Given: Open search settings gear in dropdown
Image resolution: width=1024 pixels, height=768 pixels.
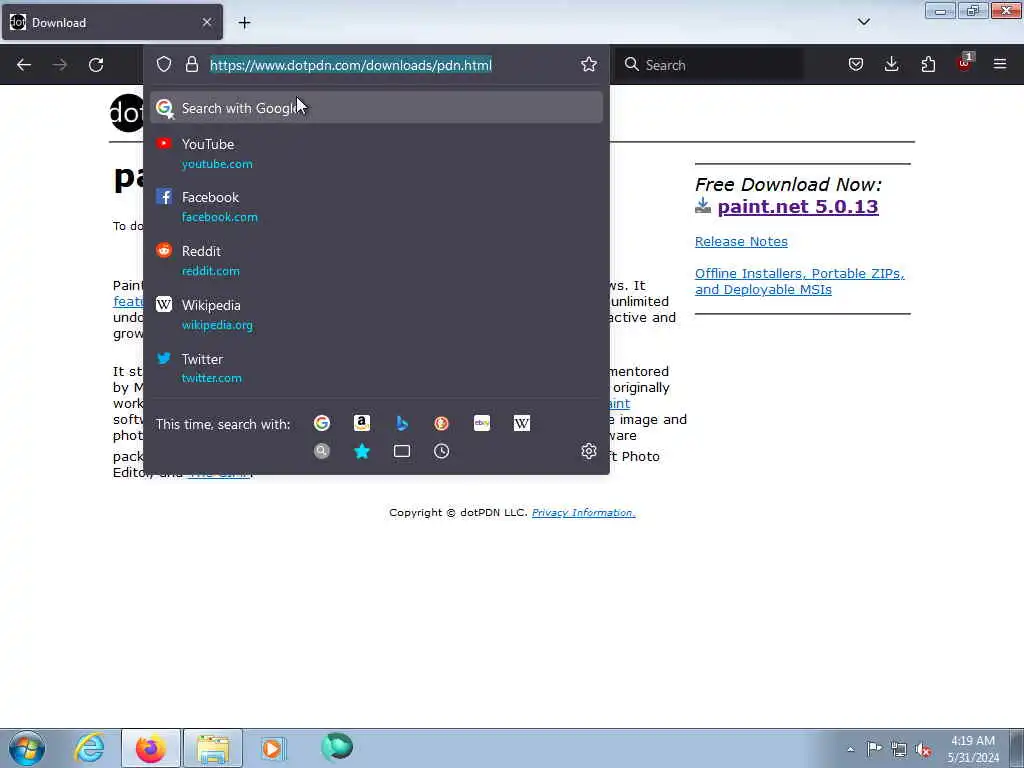Looking at the screenshot, I should coord(588,451).
